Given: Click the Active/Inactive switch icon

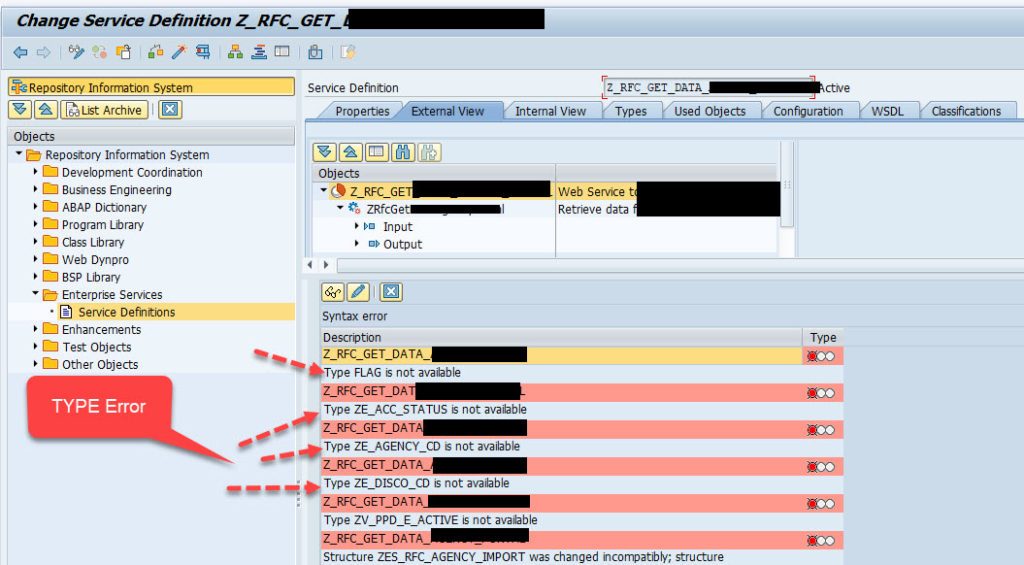Looking at the screenshot, I should tap(99, 52).
